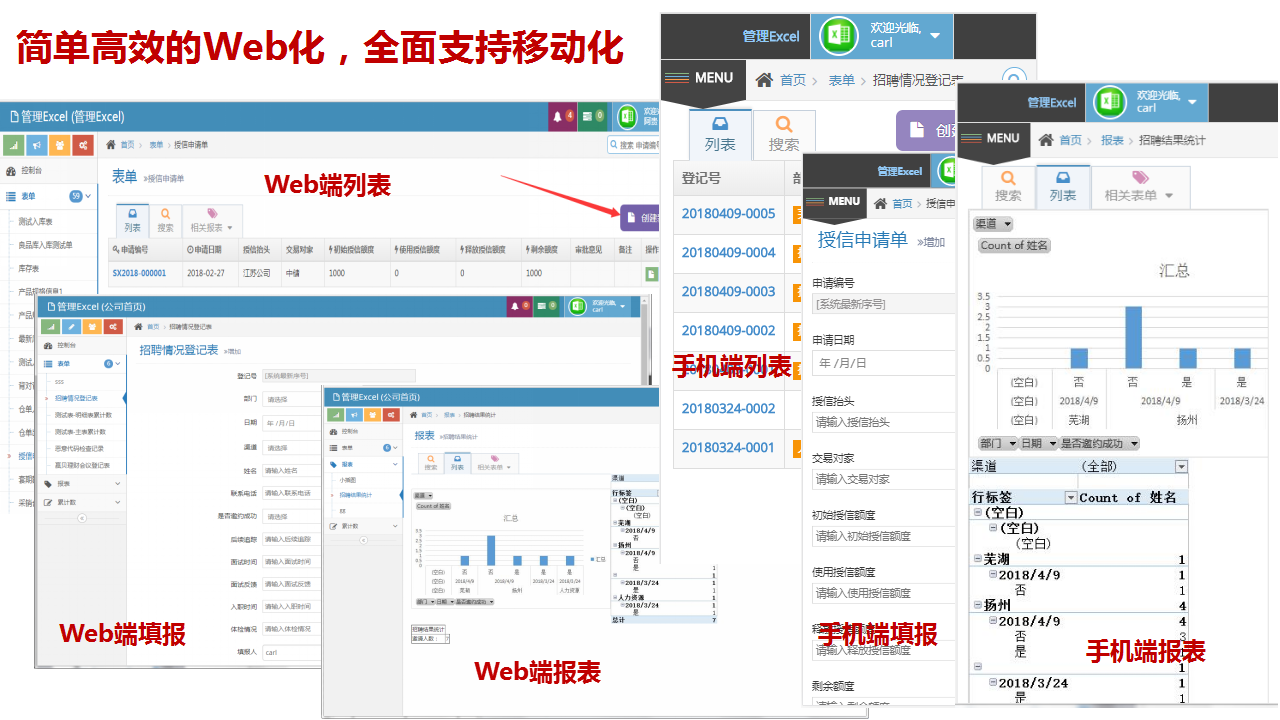Click home icon in 授信申请单 web breadcrumb
Screen dimensions: 1280x720
[x=112, y=145]
